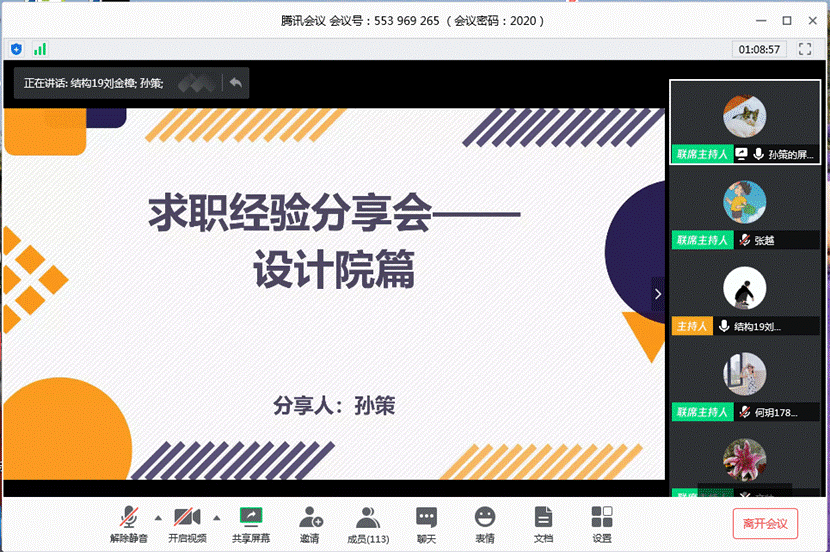
Task: Open the 邀请 invite icon
Action: (310, 523)
